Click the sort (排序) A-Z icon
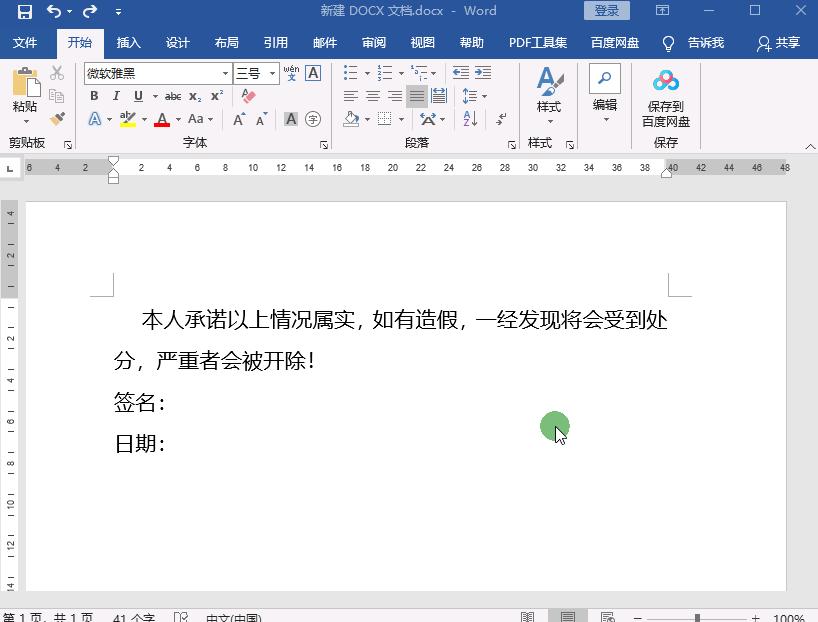The width and height of the screenshot is (818, 622). tap(469, 119)
